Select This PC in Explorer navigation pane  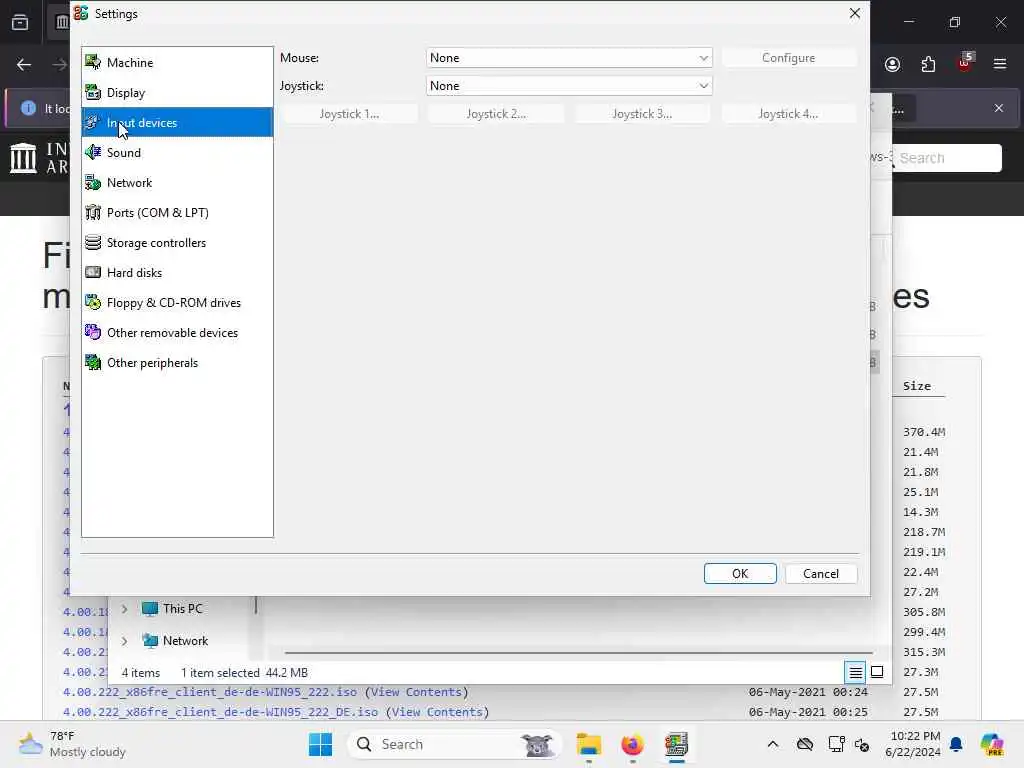point(172,609)
